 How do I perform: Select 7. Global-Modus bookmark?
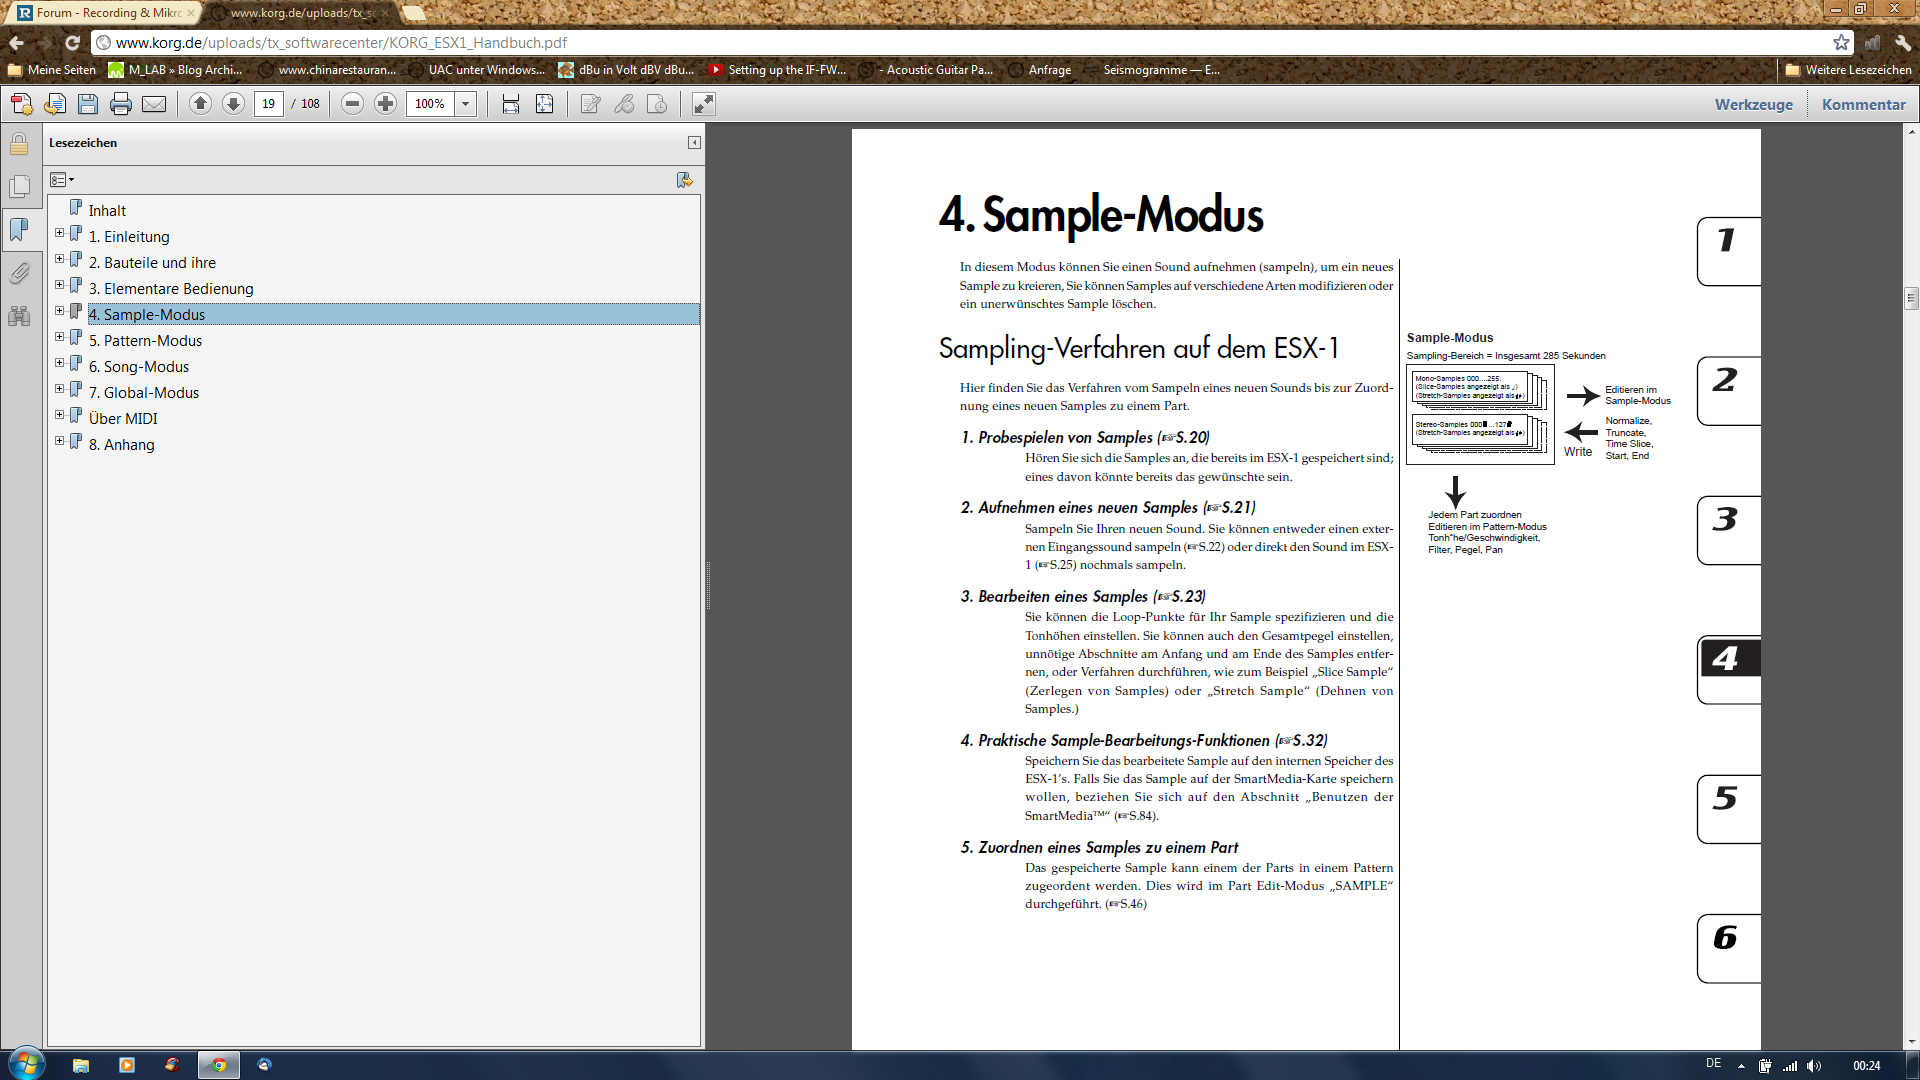pyautogui.click(x=144, y=393)
